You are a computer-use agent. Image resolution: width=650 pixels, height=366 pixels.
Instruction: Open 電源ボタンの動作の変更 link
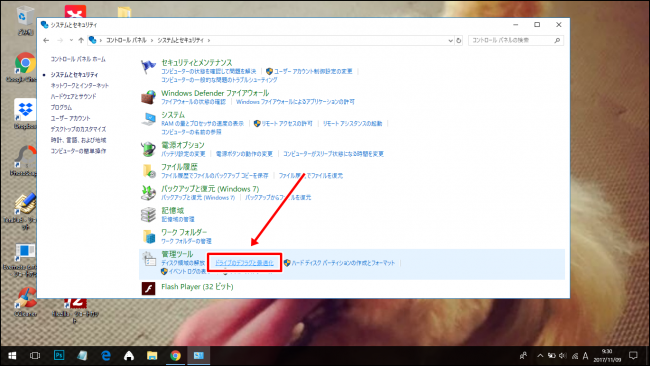[244, 154]
